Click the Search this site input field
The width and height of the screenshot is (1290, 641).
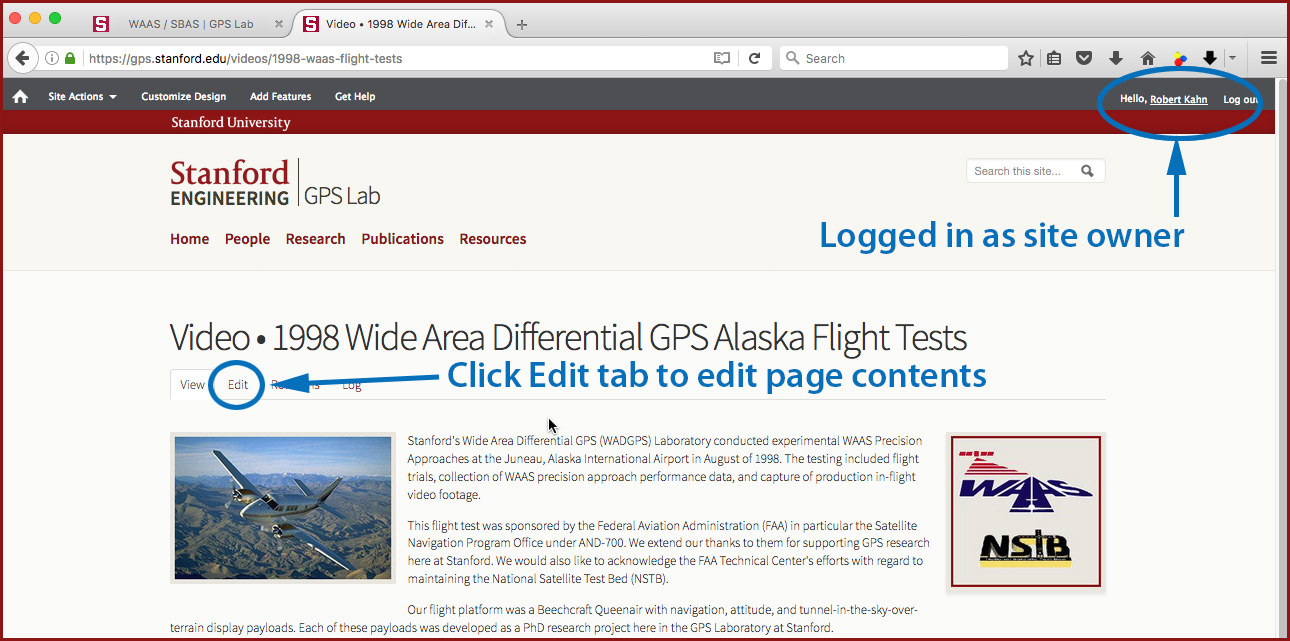(1020, 171)
